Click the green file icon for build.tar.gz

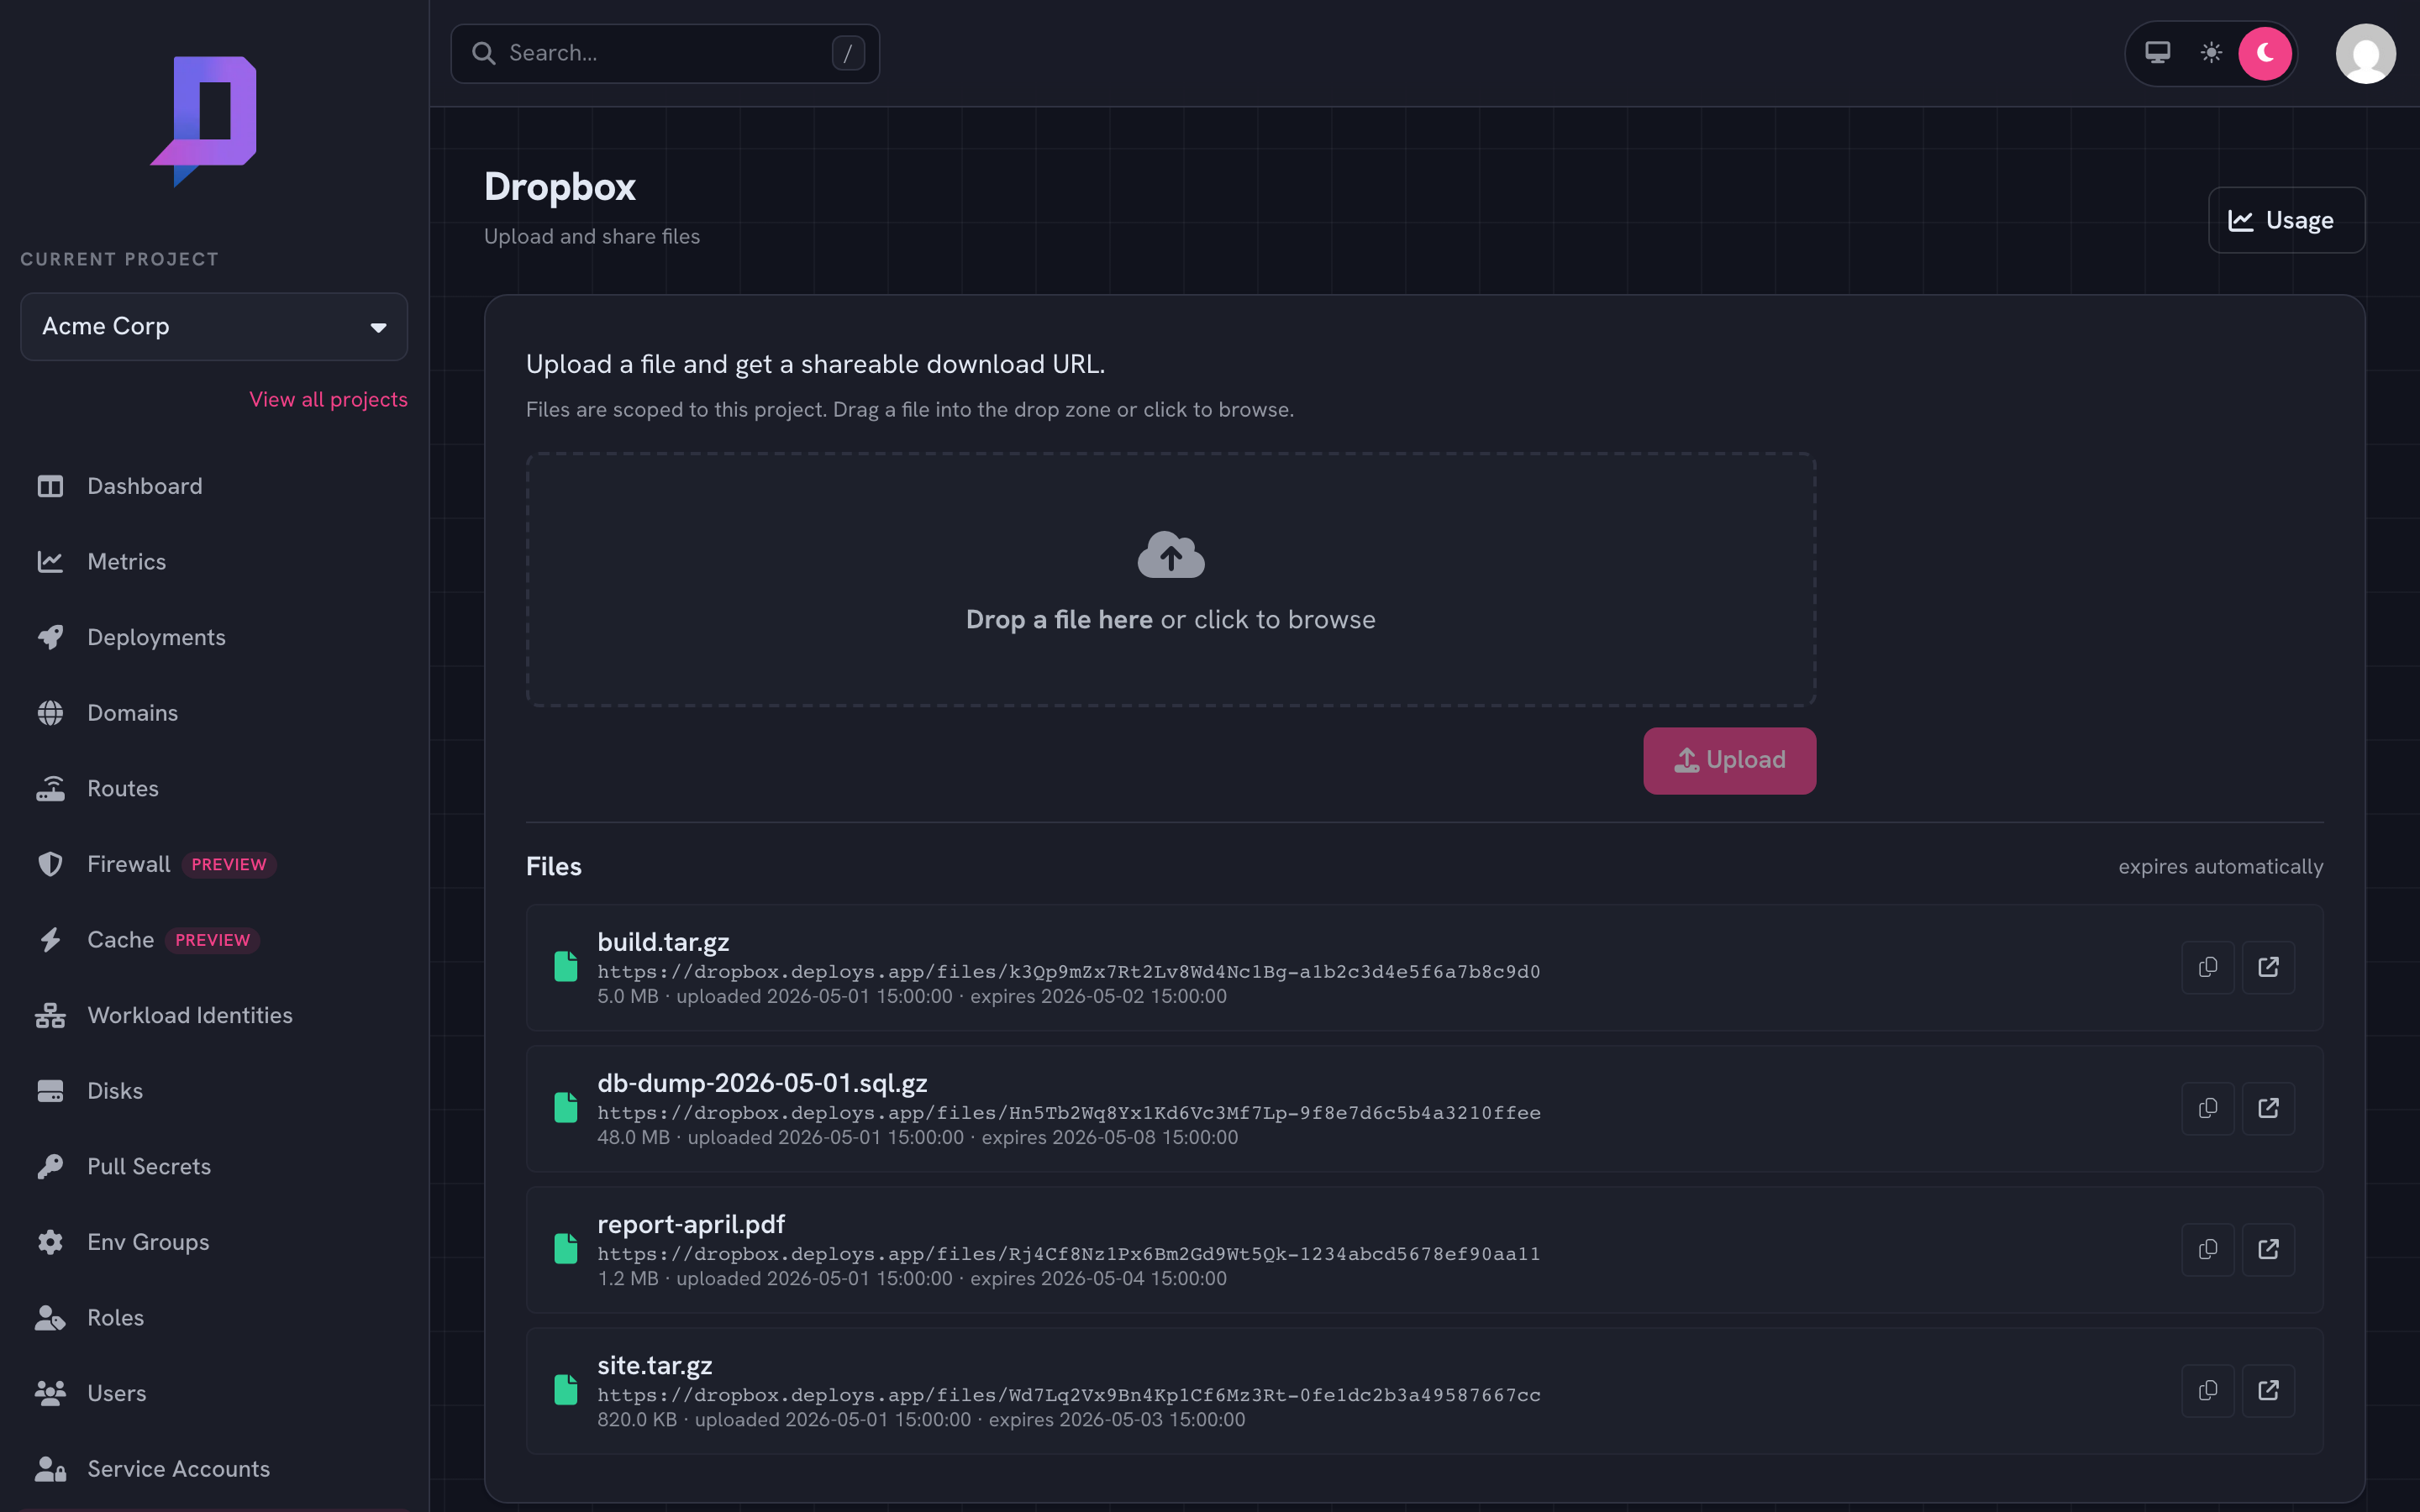click(x=566, y=966)
